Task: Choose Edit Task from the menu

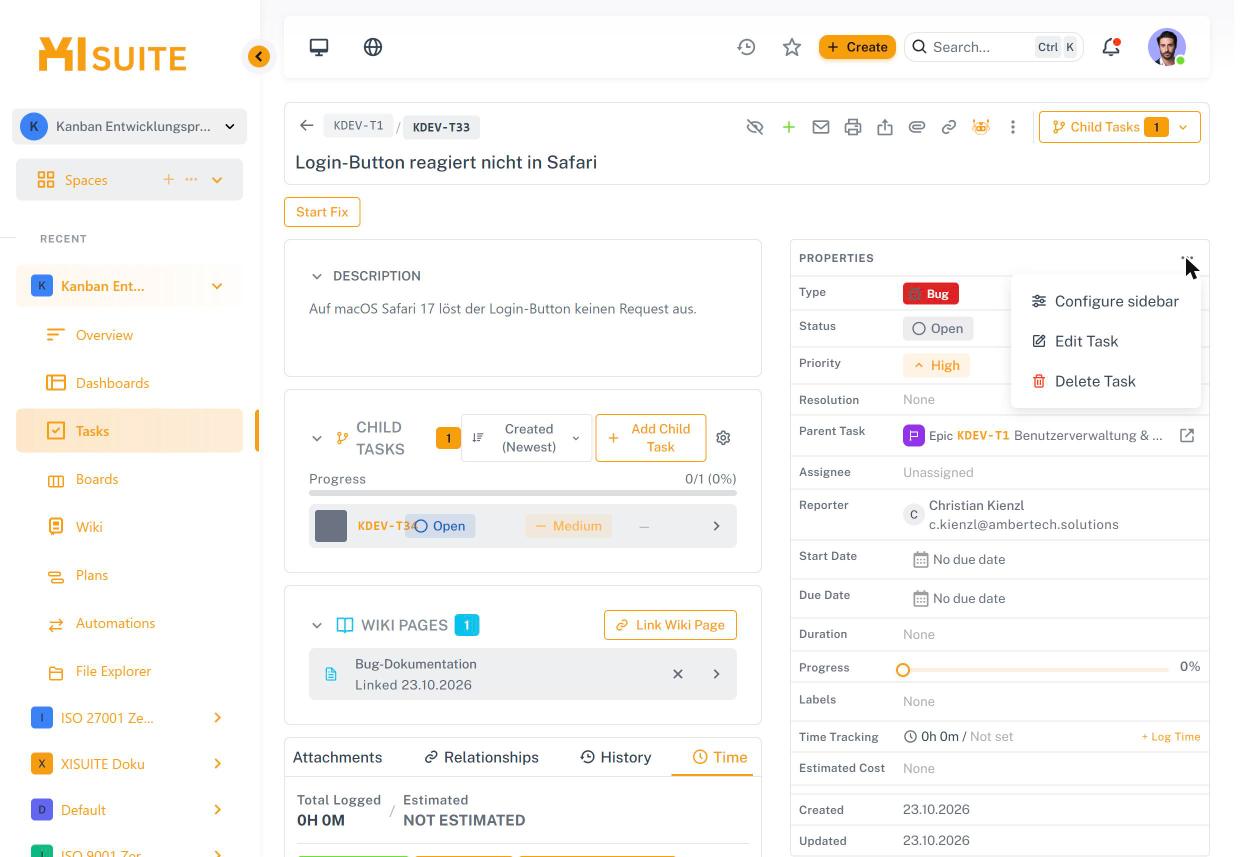Action: click(1105, 341)
